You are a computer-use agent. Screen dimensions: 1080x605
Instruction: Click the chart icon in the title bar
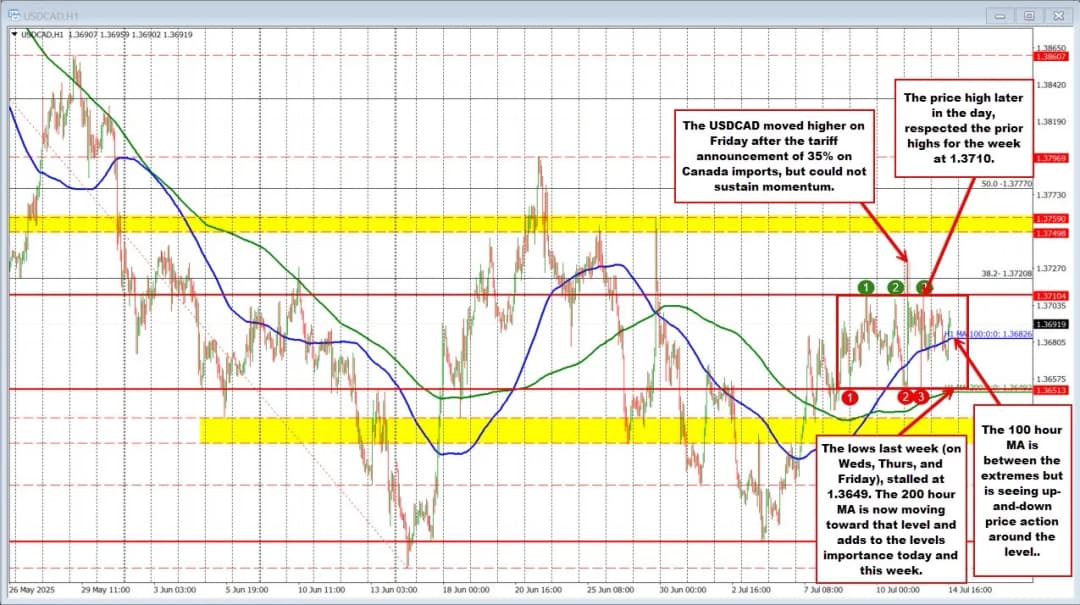click(x=13, y=15)
